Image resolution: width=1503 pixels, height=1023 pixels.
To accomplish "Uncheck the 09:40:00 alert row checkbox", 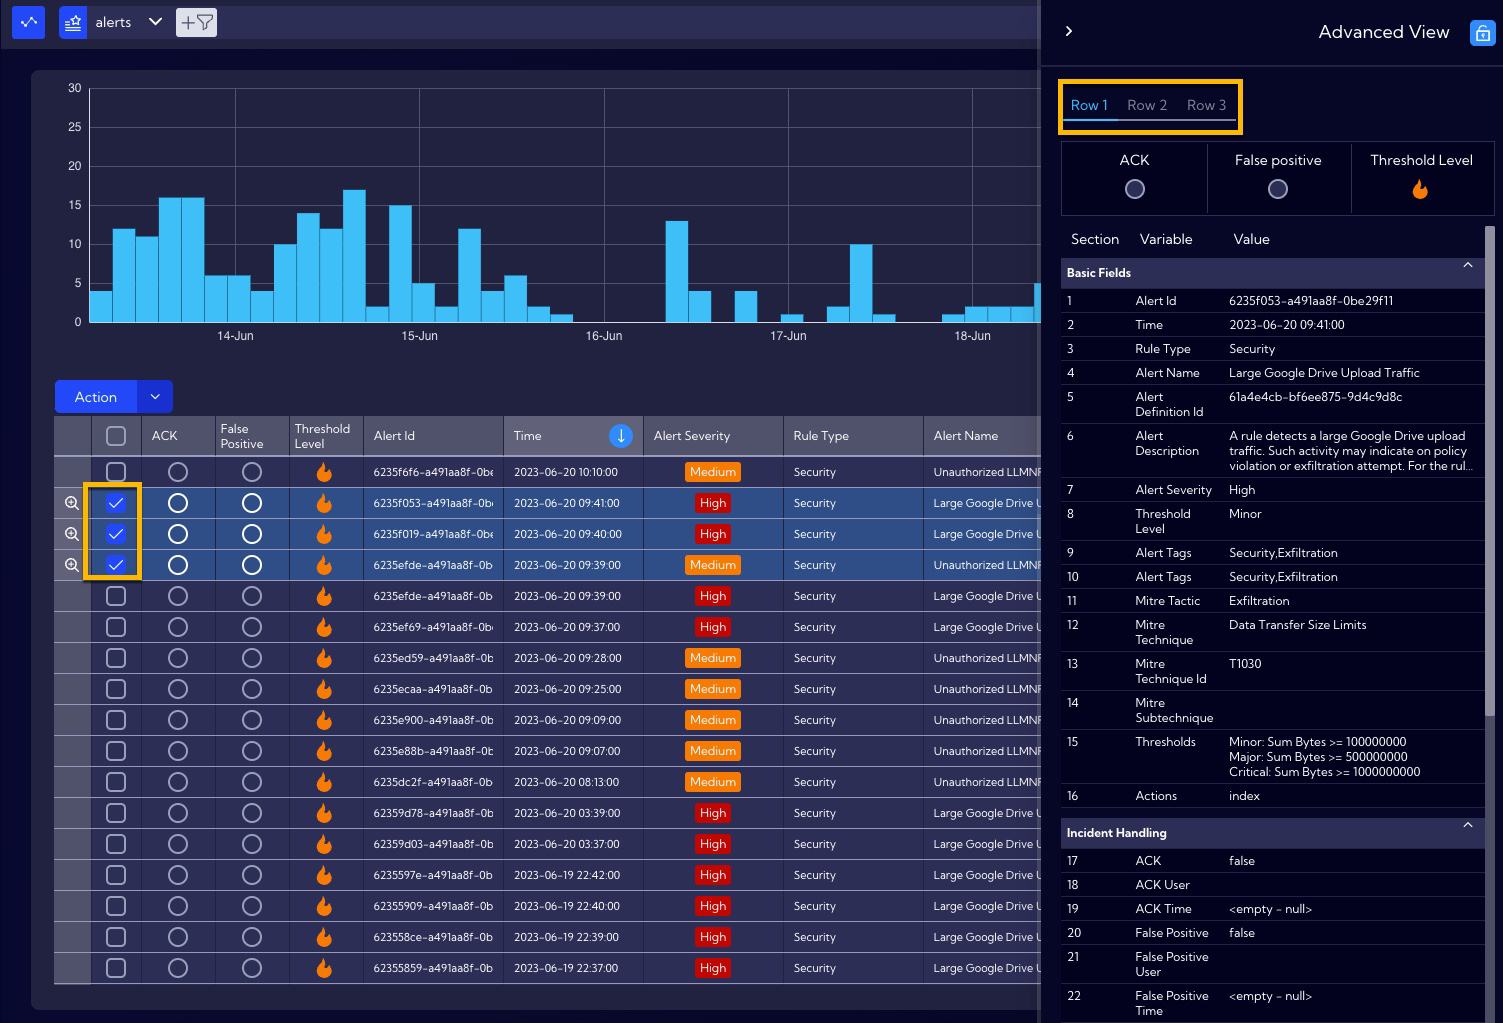I will [116, 534].
